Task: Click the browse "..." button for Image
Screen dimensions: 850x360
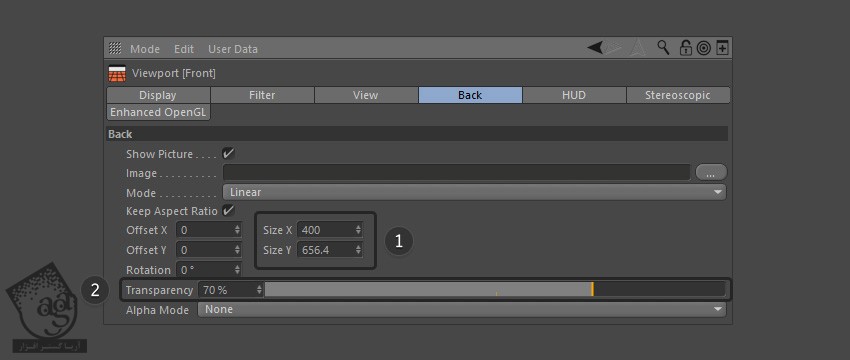Action: pyautogui.click(x=711, y=173)
